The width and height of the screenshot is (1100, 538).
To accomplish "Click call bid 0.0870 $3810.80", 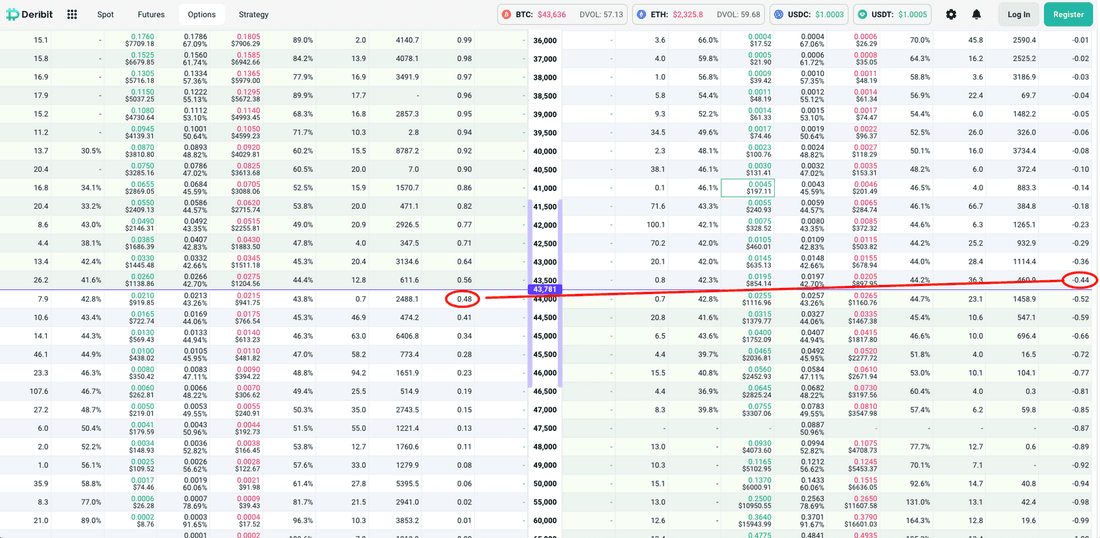I will pos(140,151).
